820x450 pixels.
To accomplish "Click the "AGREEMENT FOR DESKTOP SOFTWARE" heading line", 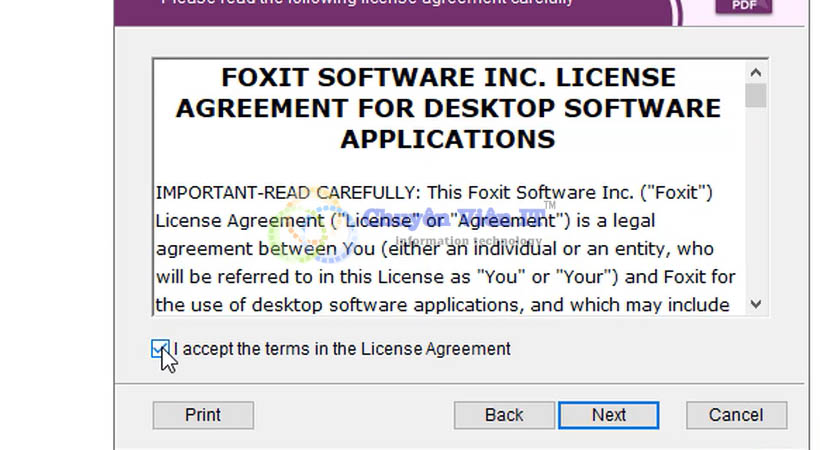I will (448, 108).
